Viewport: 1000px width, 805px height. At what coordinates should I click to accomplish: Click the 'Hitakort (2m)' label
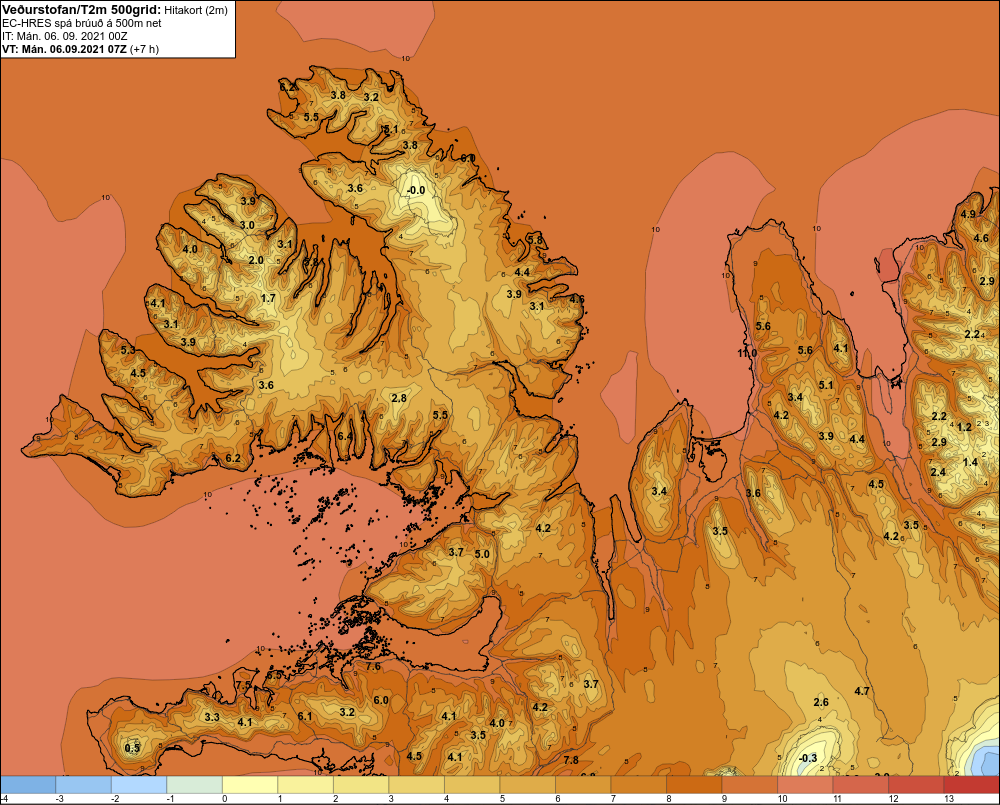coord(195,10)
